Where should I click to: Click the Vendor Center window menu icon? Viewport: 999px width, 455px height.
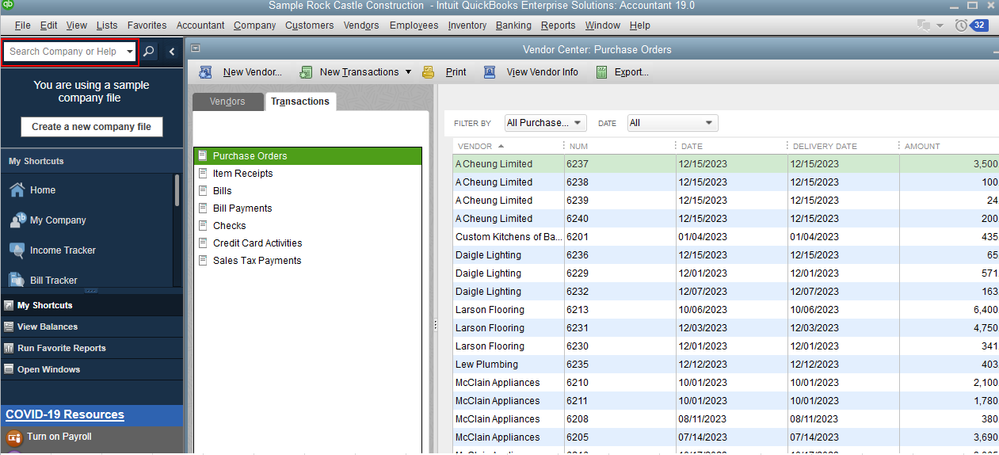(196, 48)
